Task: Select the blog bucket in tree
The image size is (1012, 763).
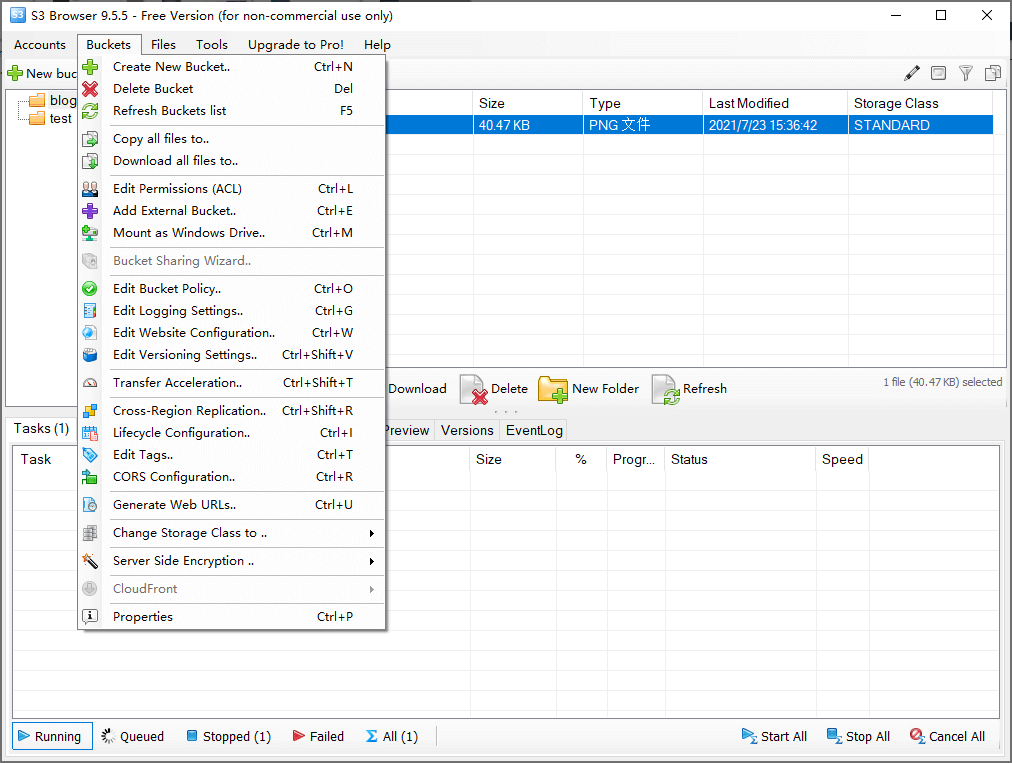Action: [x=53, y=100]
